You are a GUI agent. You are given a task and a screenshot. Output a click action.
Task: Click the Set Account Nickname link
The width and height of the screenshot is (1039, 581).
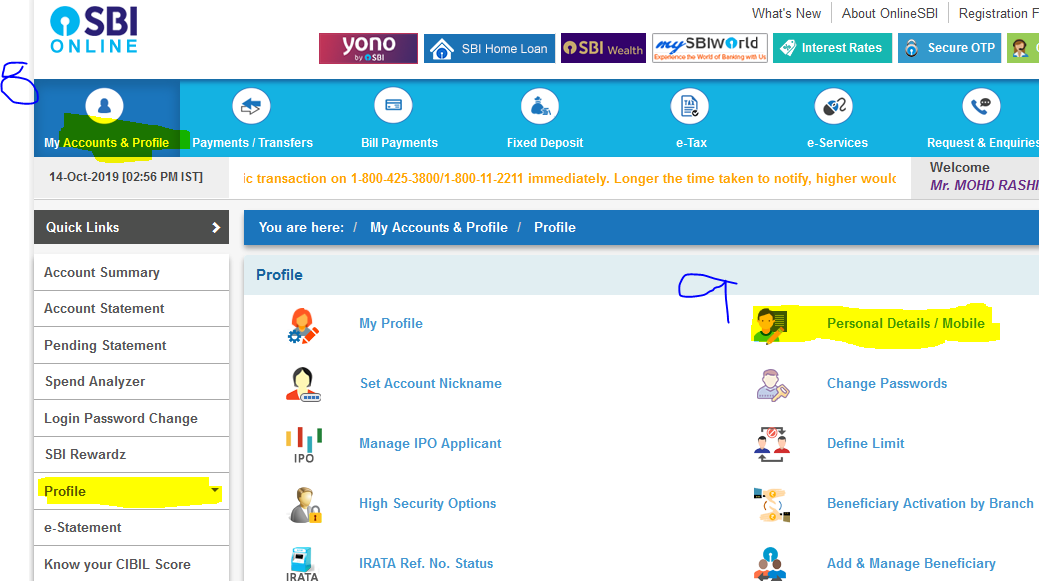[431, 384]
